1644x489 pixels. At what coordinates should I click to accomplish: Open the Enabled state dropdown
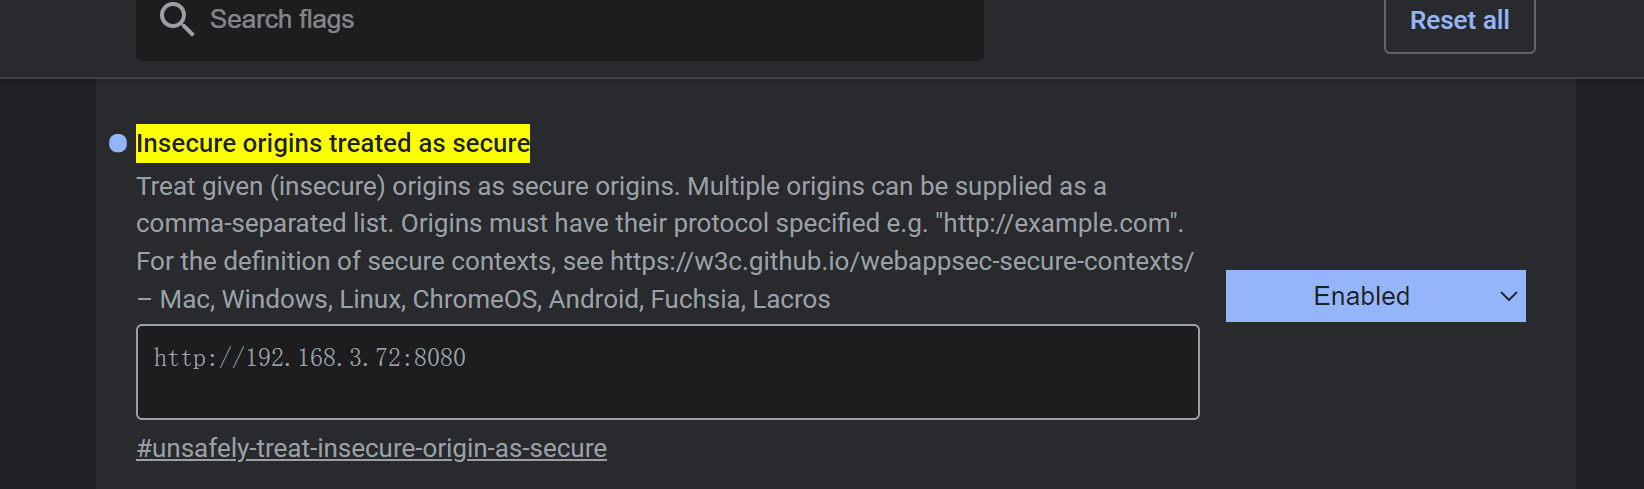tap(1376, 296)
